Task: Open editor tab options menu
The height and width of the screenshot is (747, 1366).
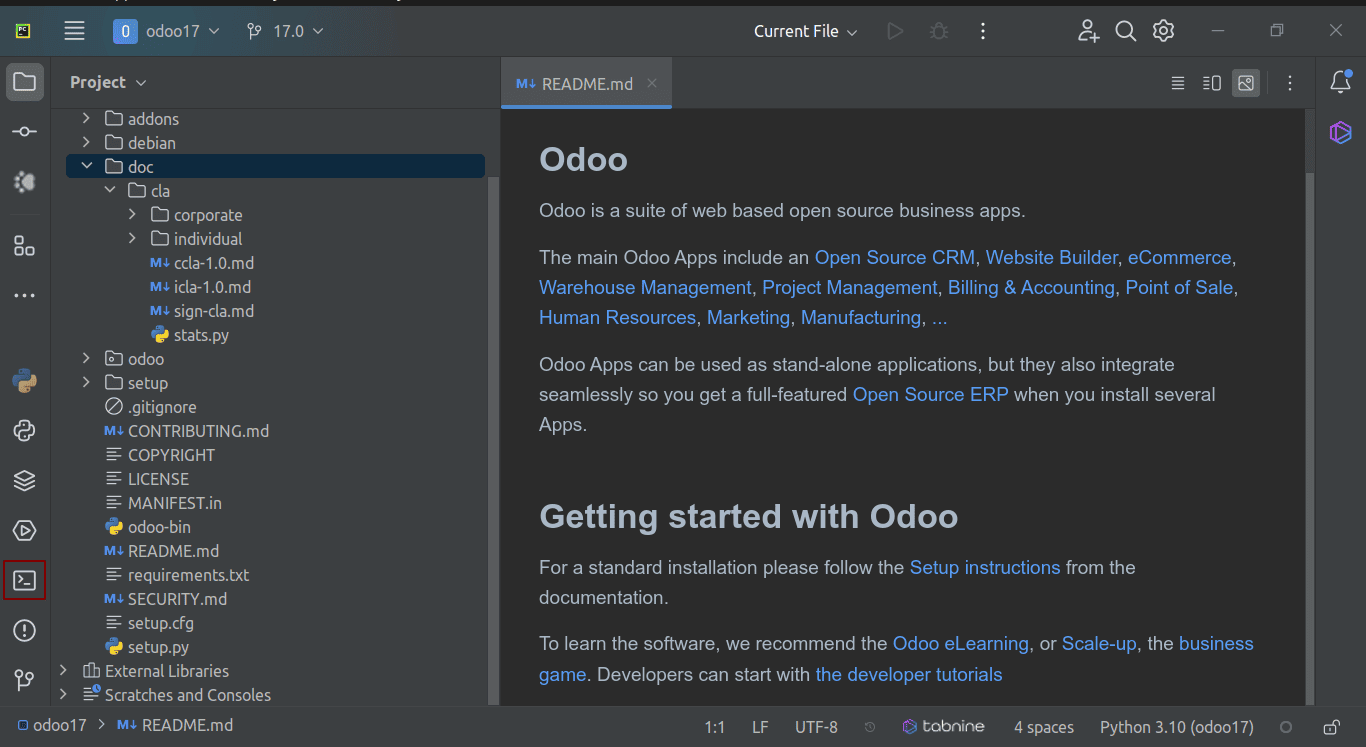Action: 1290,83
